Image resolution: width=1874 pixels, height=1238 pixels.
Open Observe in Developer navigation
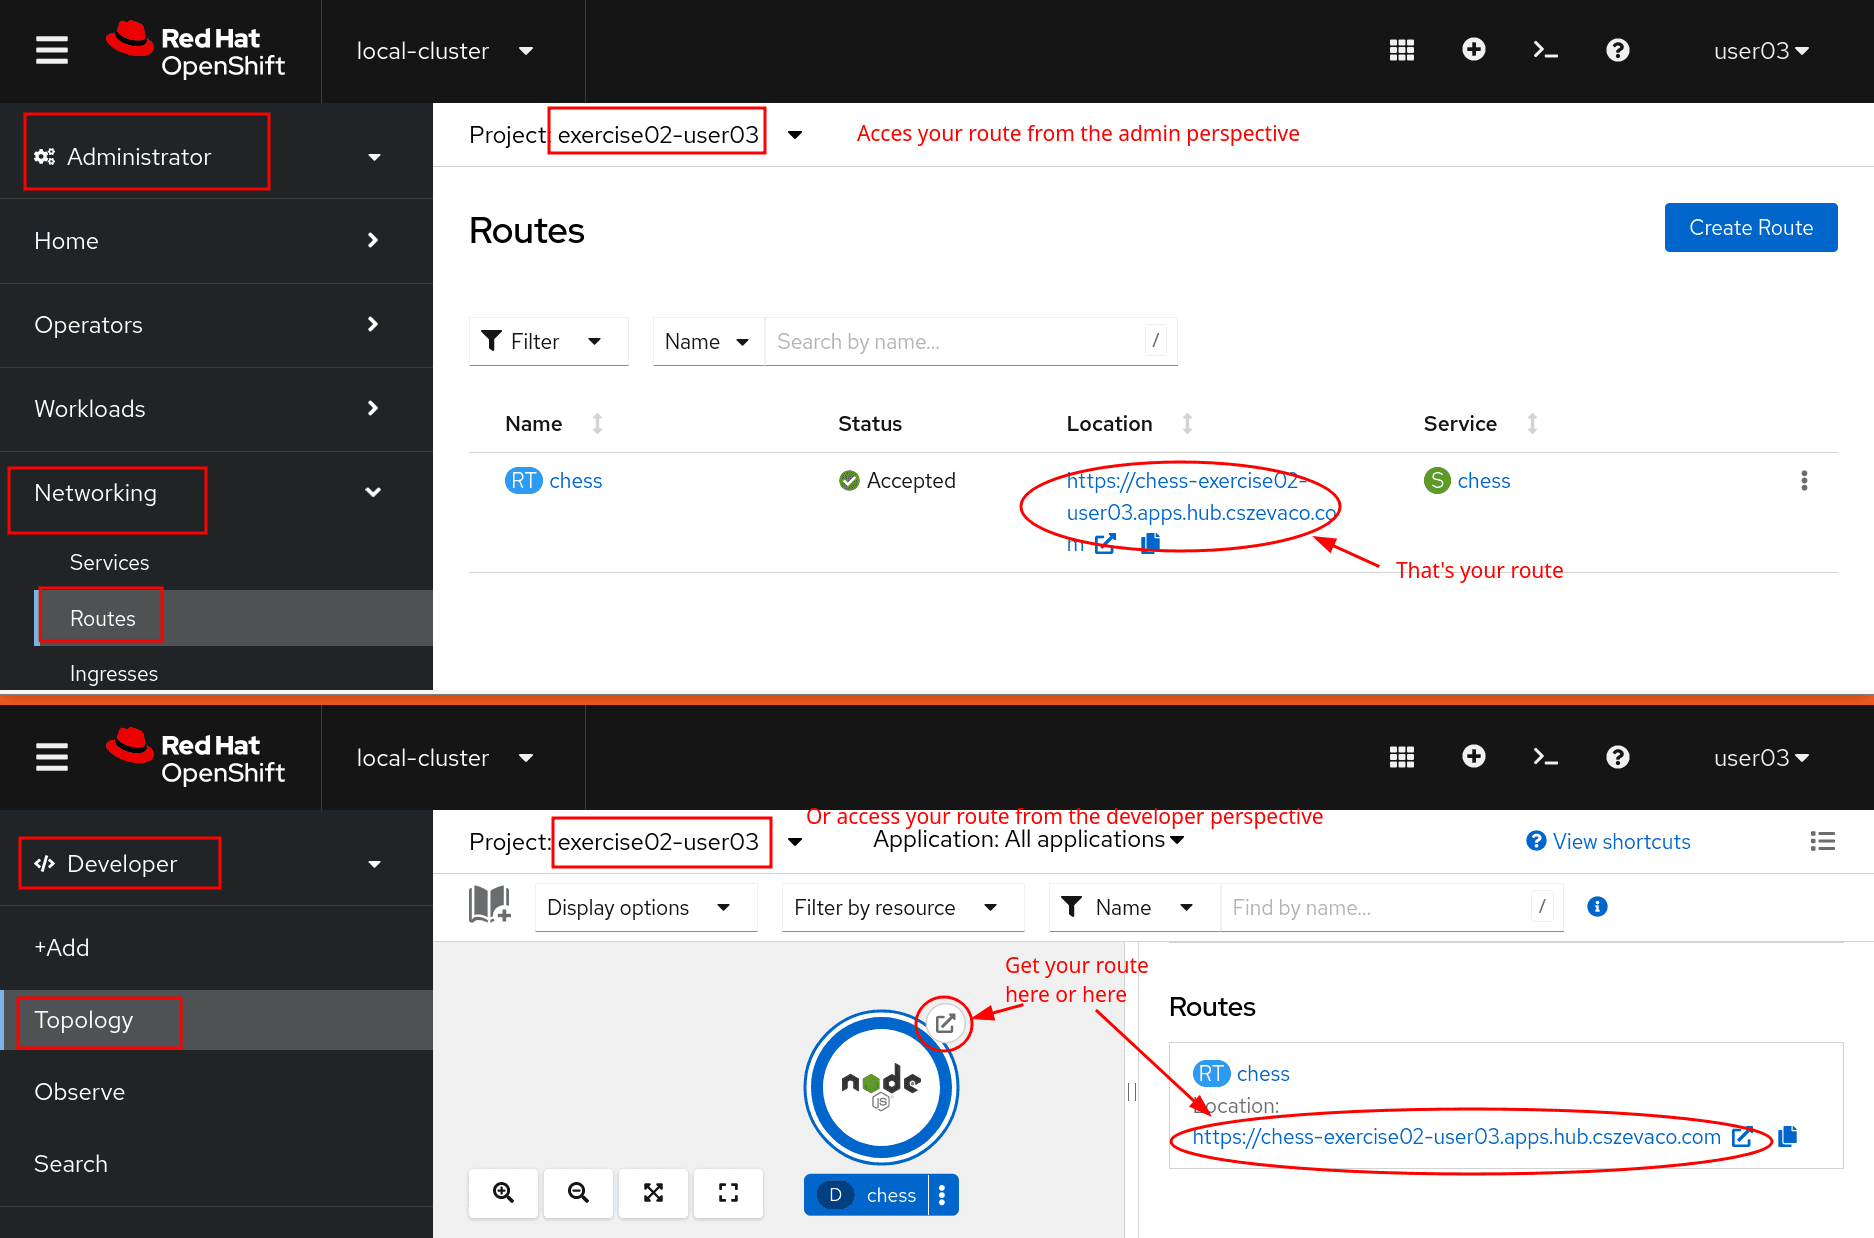[216, 1092]
